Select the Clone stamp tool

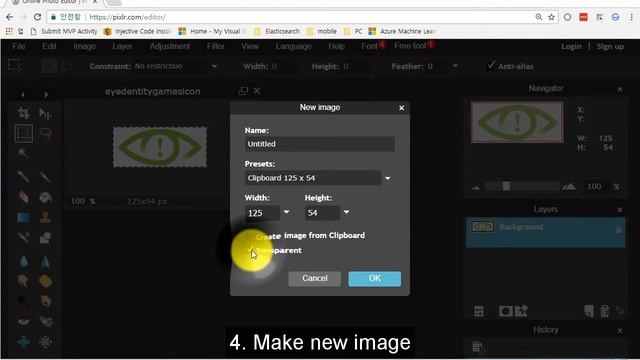click(45, 217)
